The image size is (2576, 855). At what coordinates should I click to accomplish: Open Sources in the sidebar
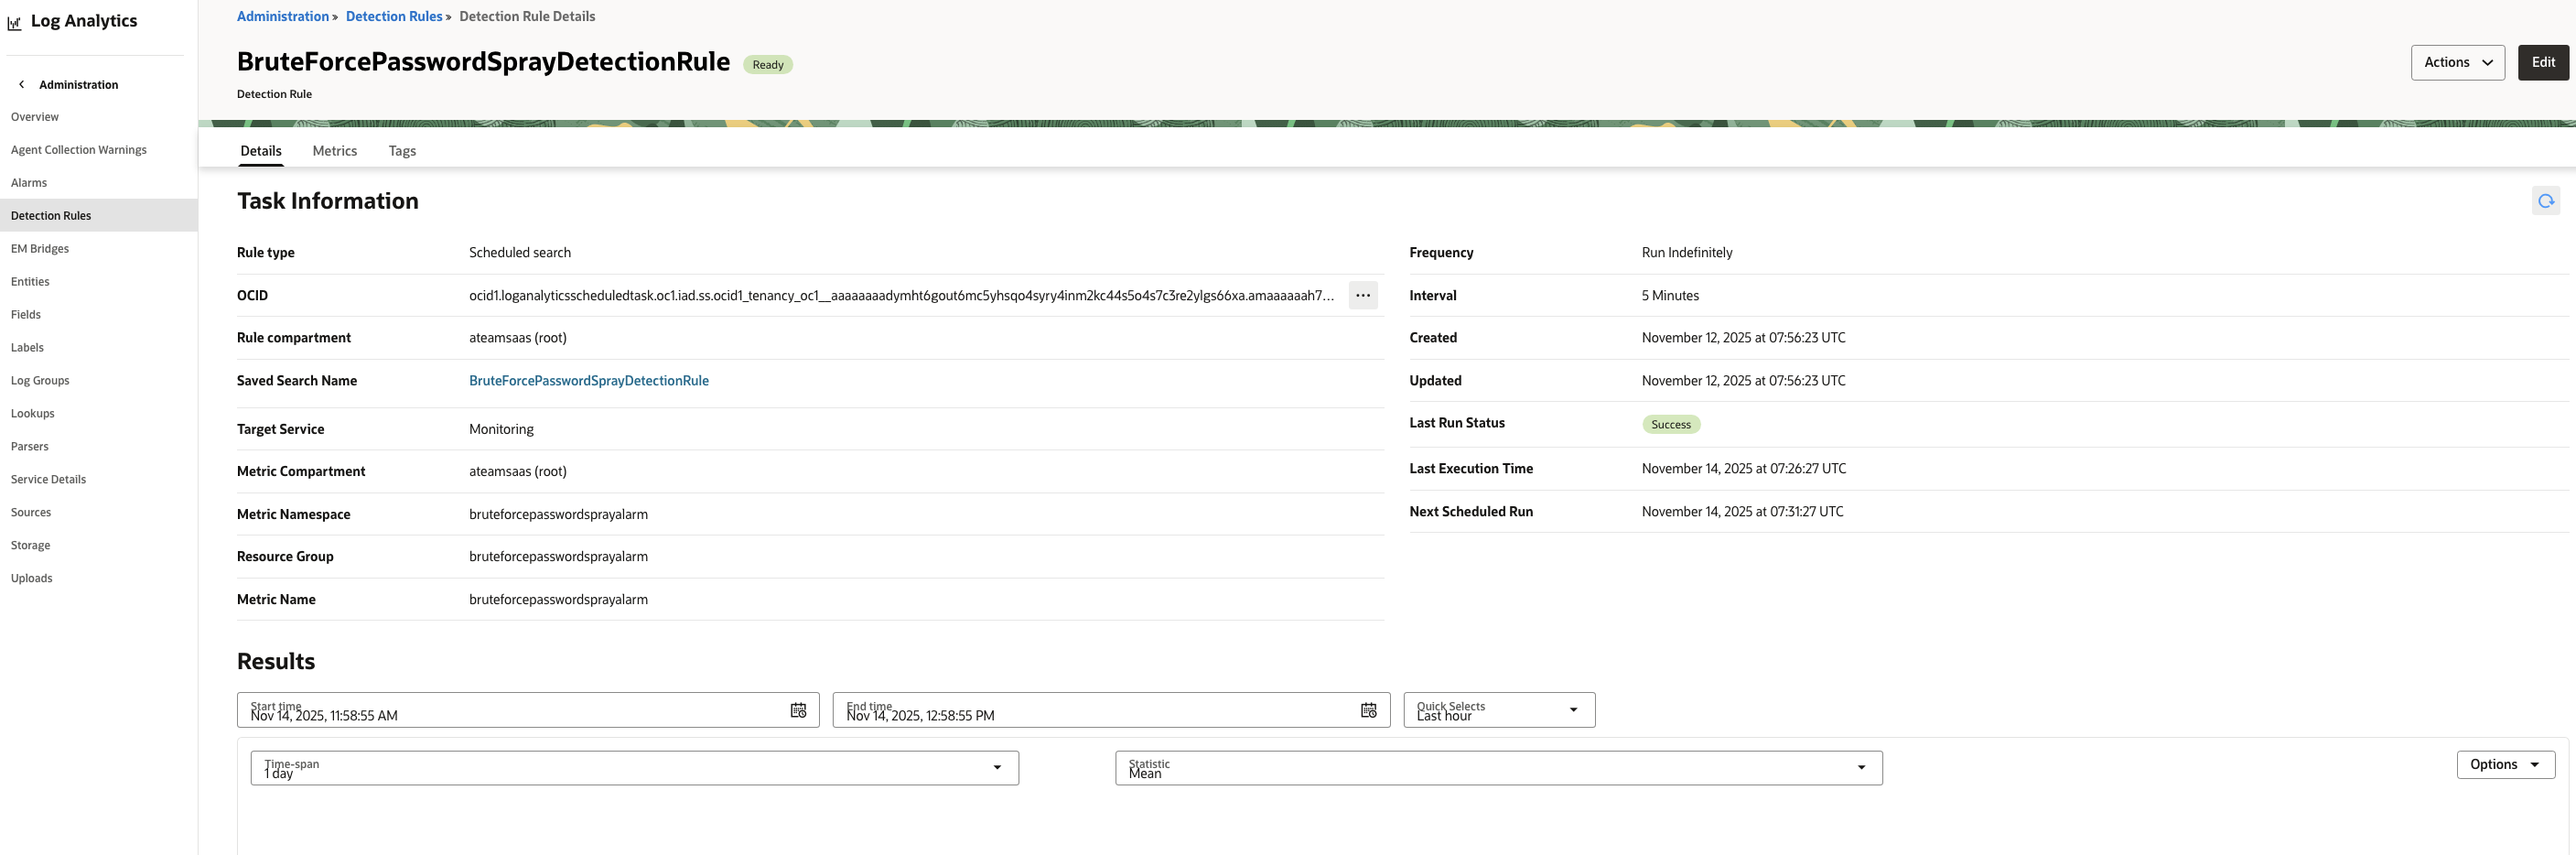point(31,513)
